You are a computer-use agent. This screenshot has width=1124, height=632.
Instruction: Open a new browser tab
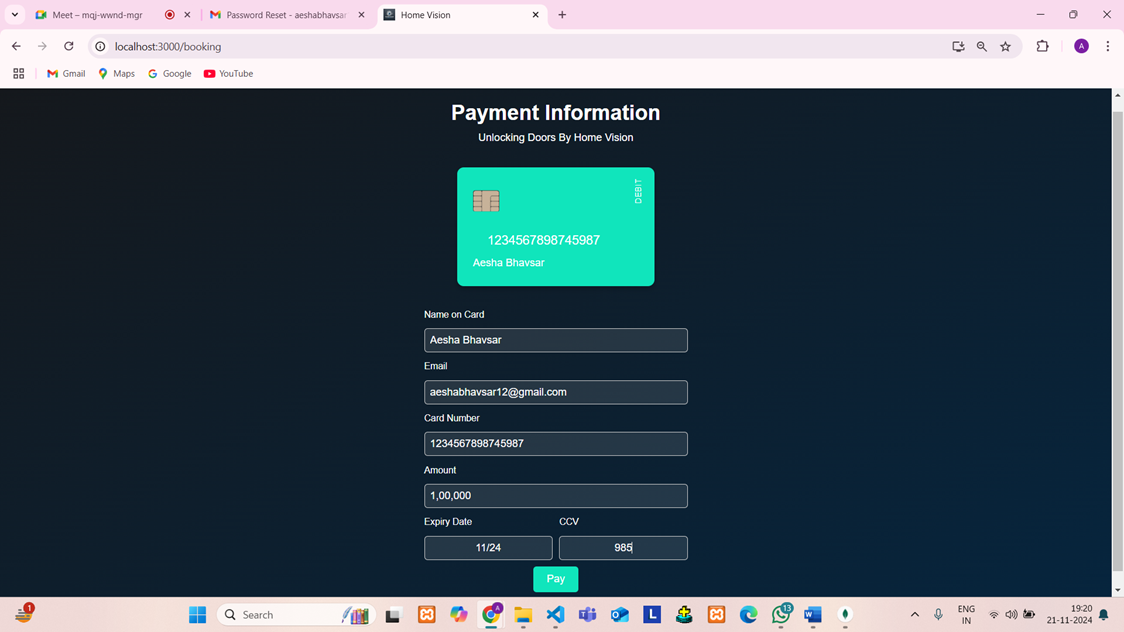pos(562,15)
